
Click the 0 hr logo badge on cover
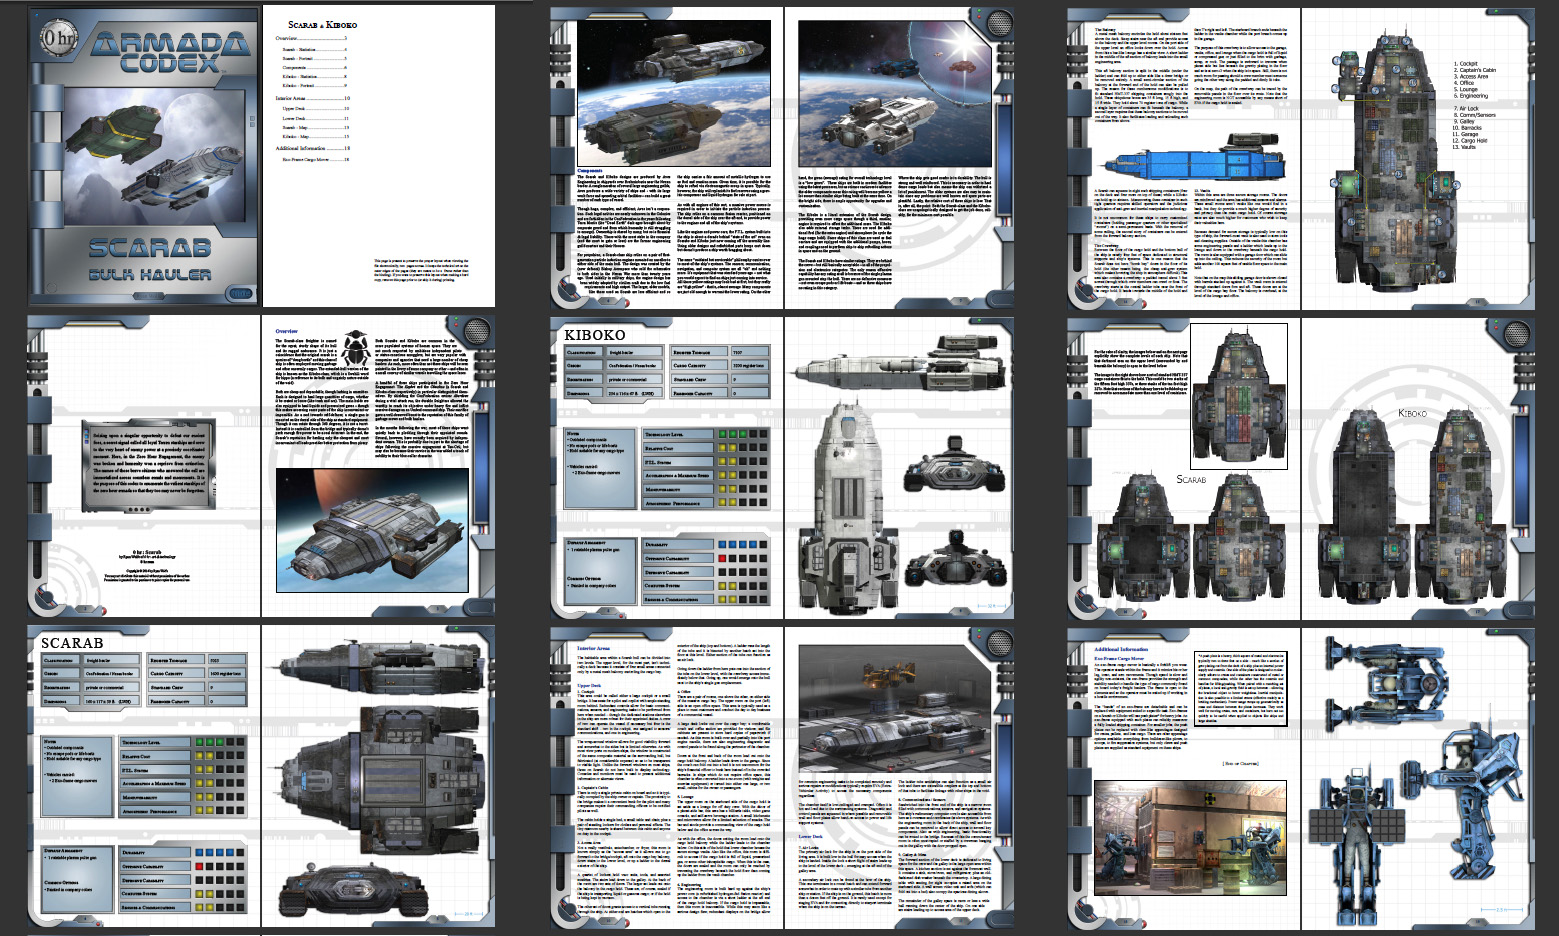59,40
